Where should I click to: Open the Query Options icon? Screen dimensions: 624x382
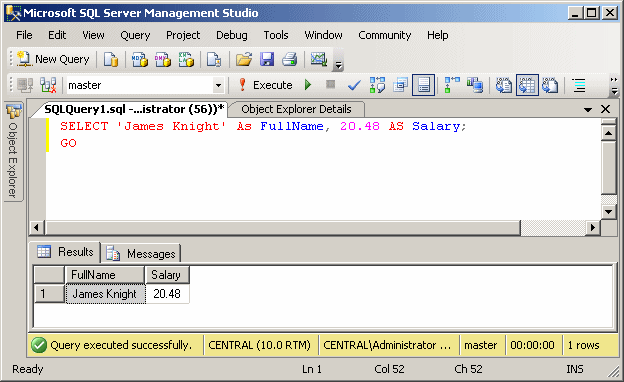pyautogui.click(x=400, y=85)
